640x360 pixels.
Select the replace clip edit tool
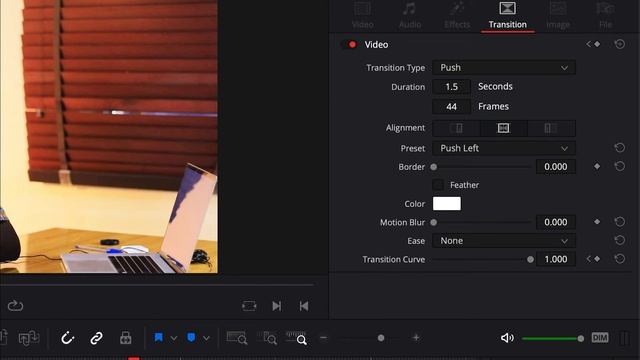click(29, 338)
